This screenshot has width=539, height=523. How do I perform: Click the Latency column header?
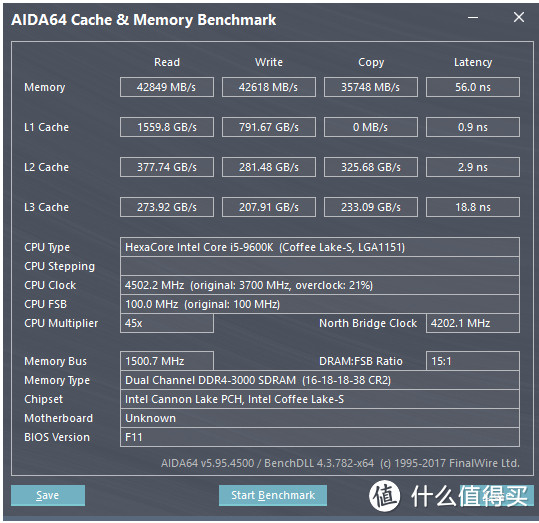[x=473, y=62]
